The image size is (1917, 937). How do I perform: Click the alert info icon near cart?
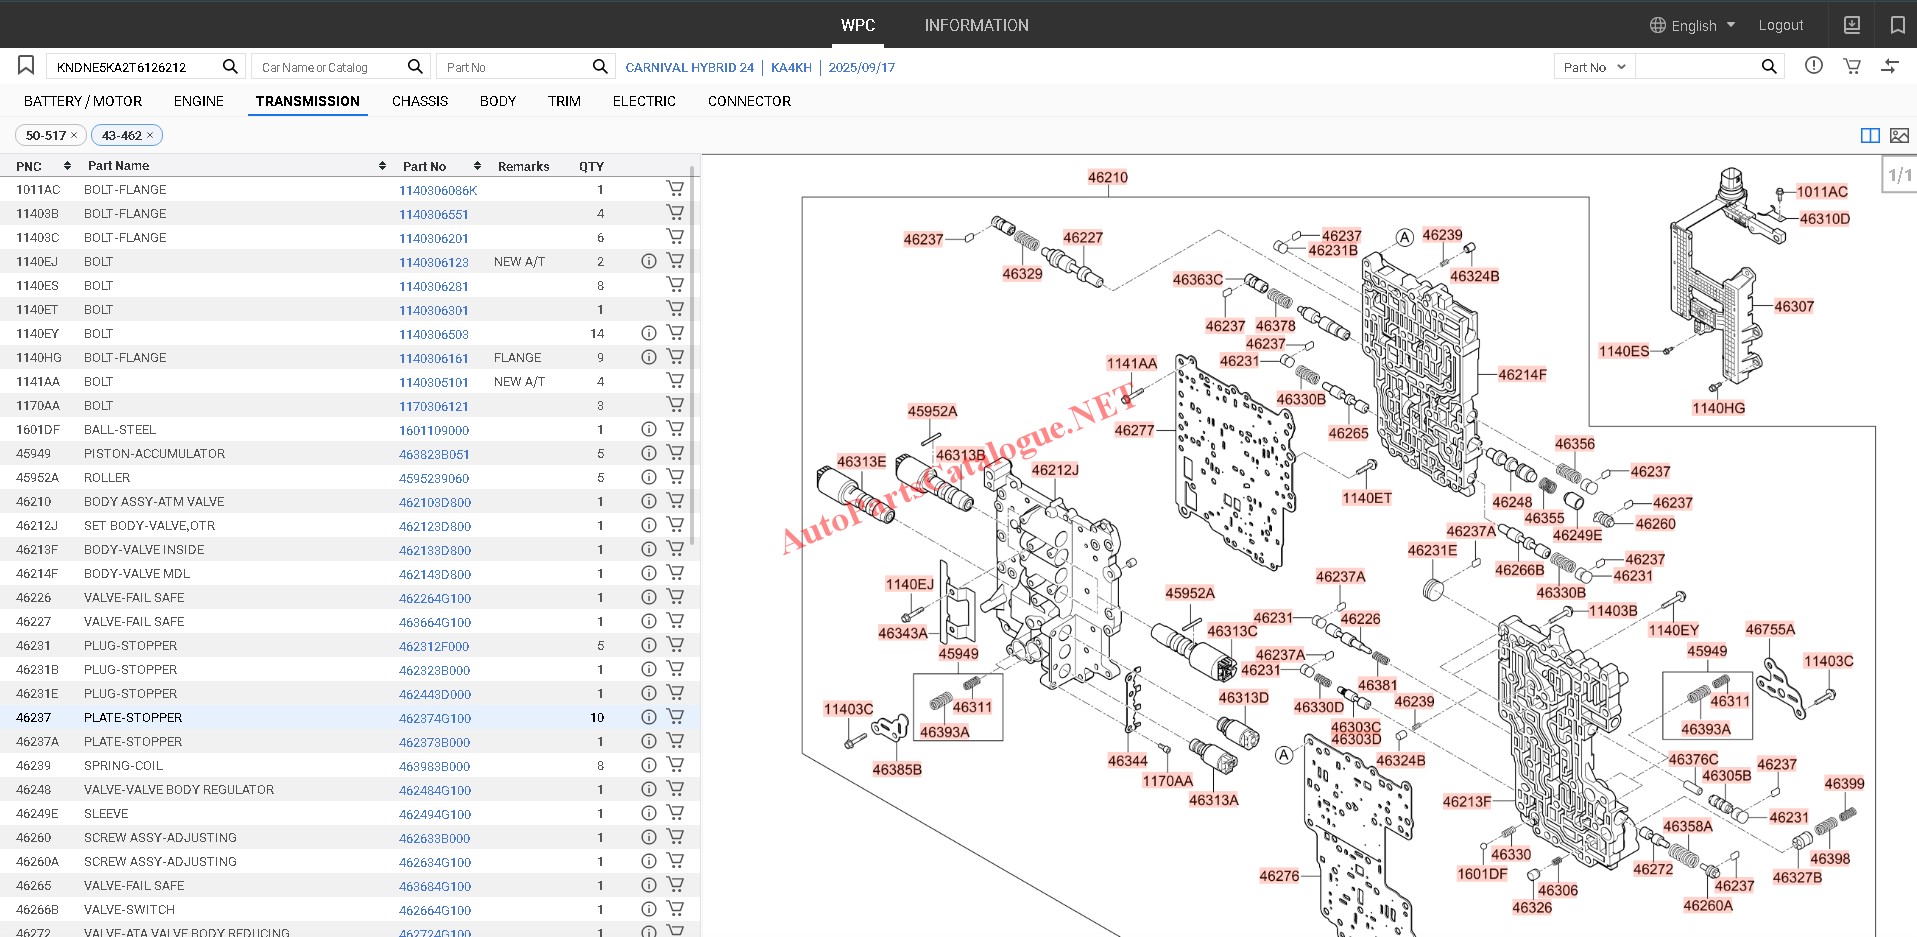[x=1813, y=66]
